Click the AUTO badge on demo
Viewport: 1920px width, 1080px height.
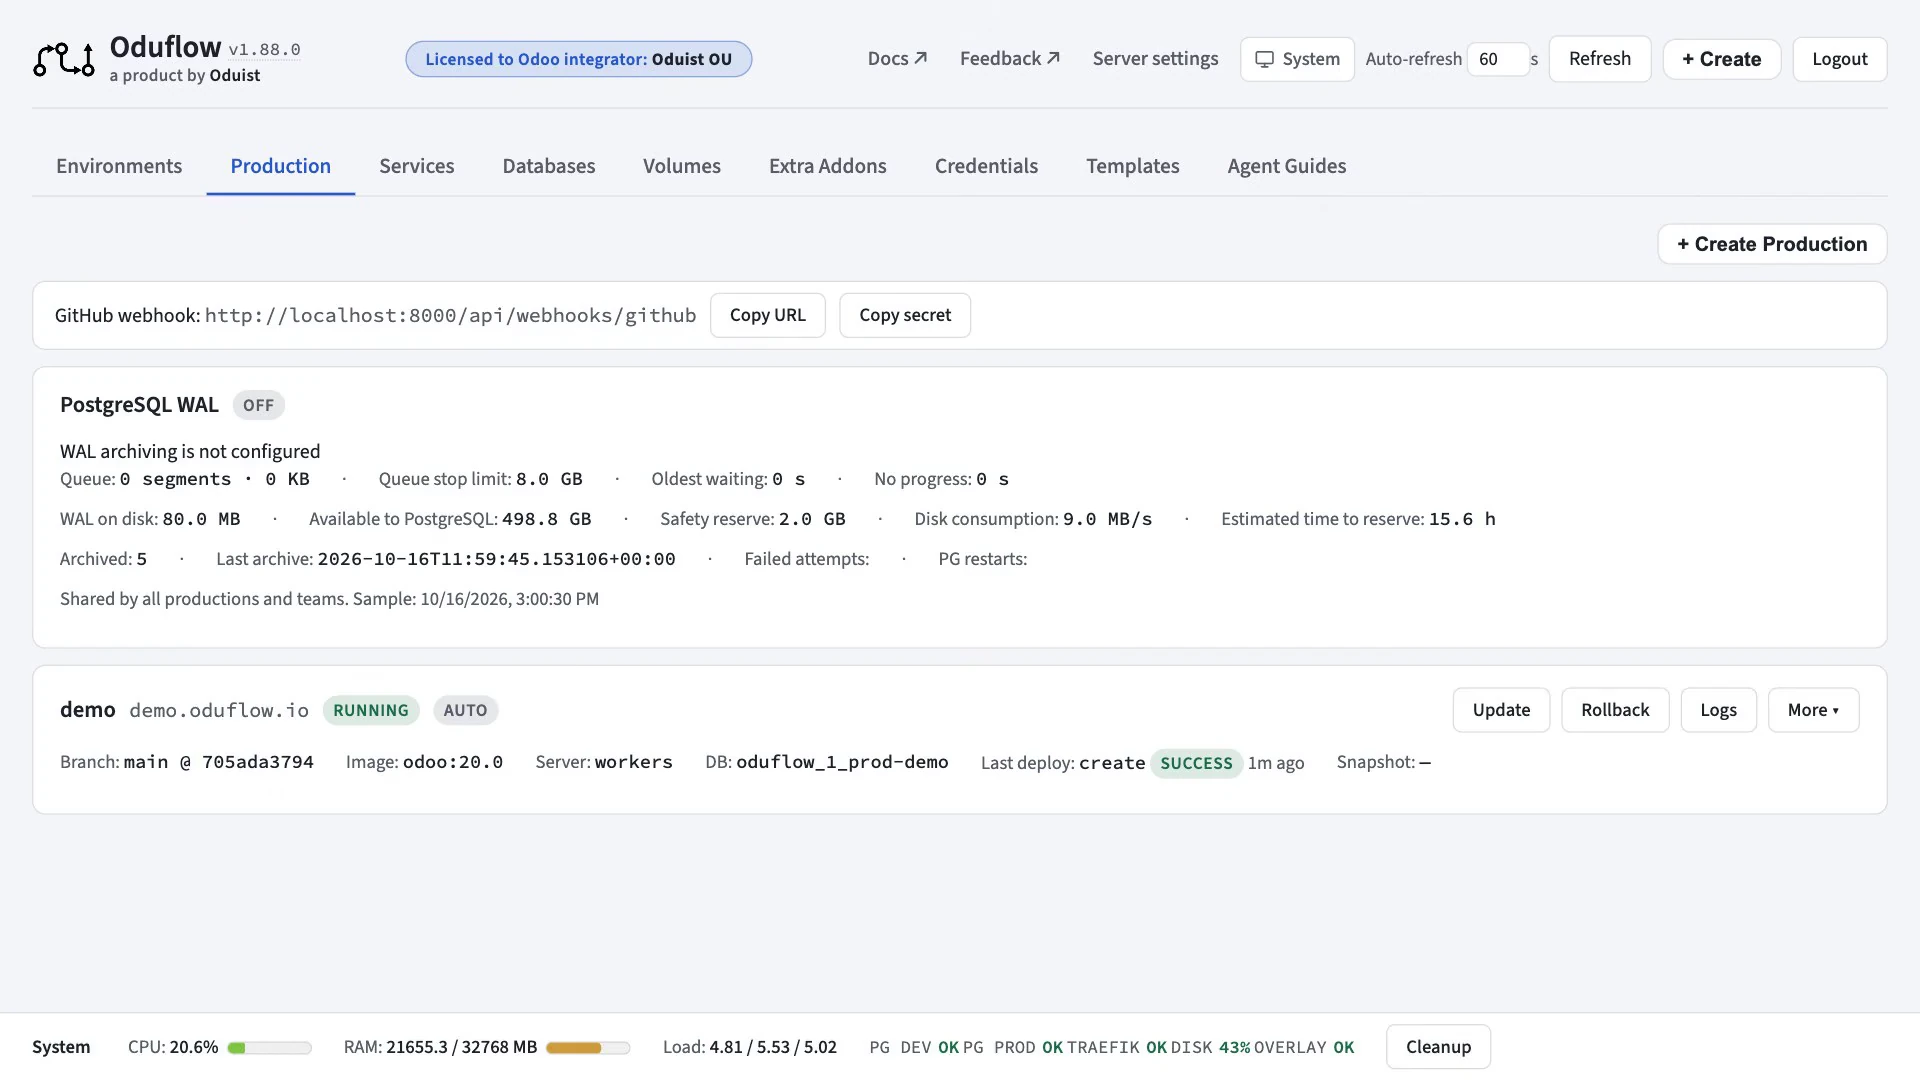coord(465,710)
